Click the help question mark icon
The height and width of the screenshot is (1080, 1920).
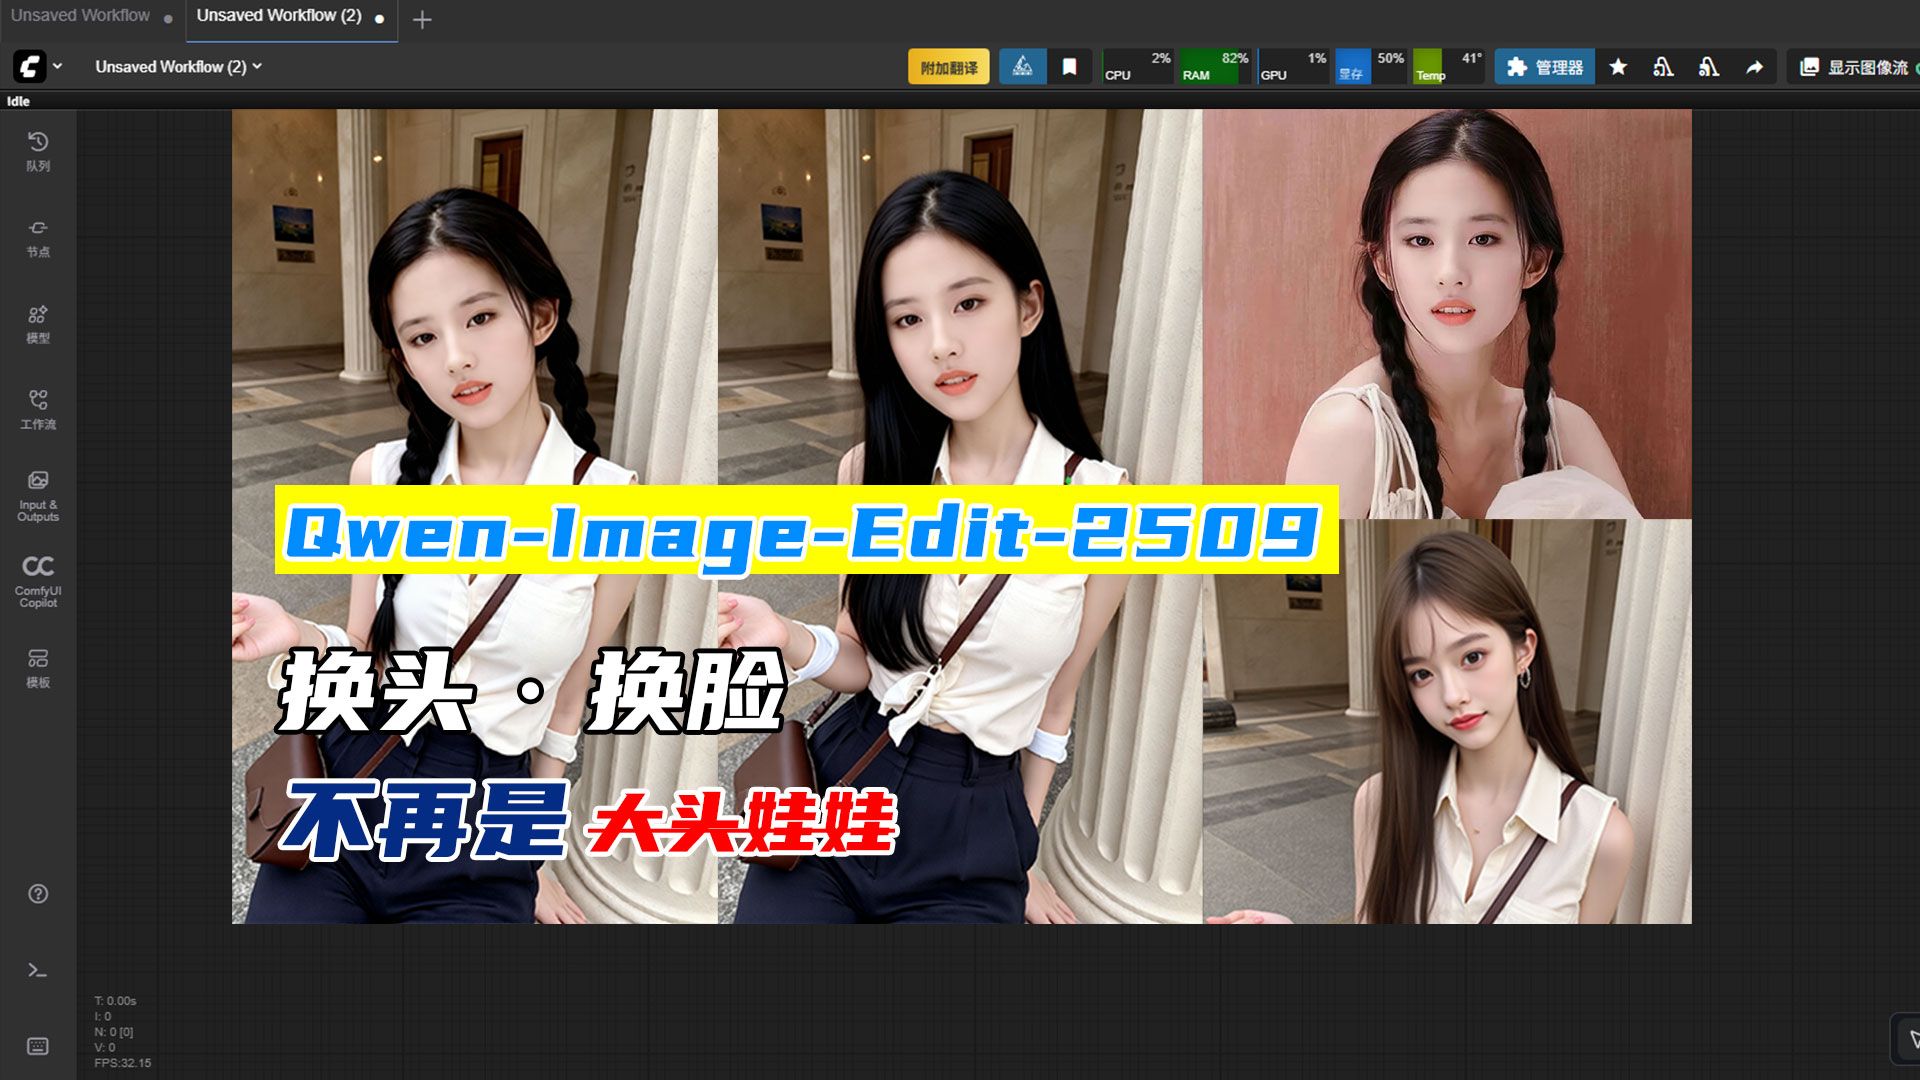(x=38, y=894)
